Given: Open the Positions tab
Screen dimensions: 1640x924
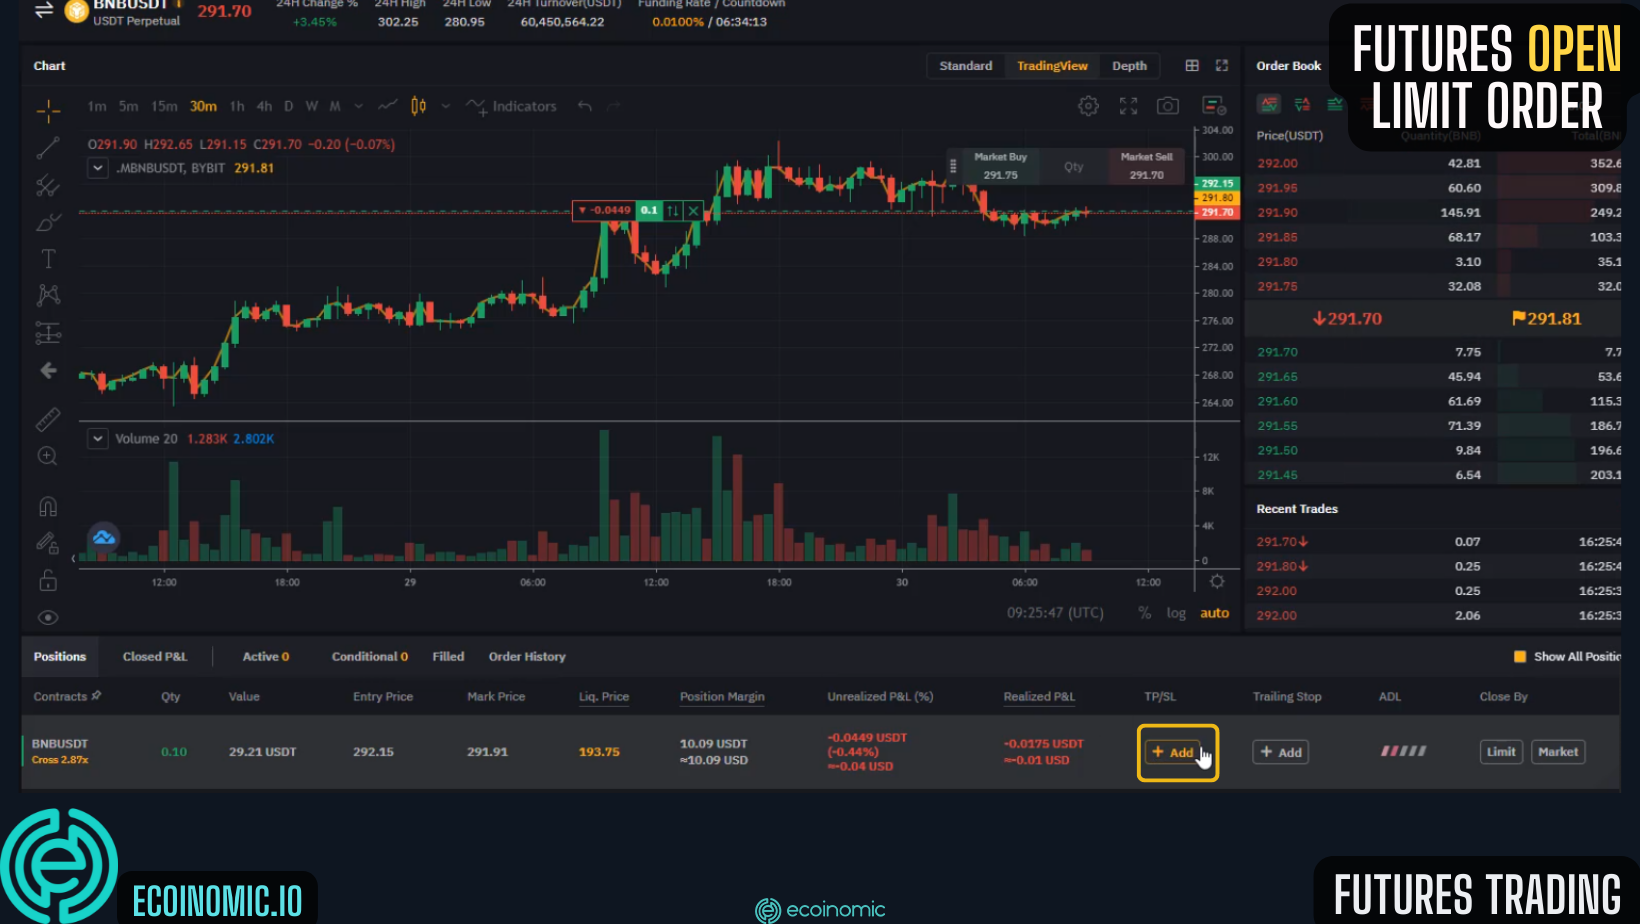Looking at the screenshot, I should (x=60, y=657).
